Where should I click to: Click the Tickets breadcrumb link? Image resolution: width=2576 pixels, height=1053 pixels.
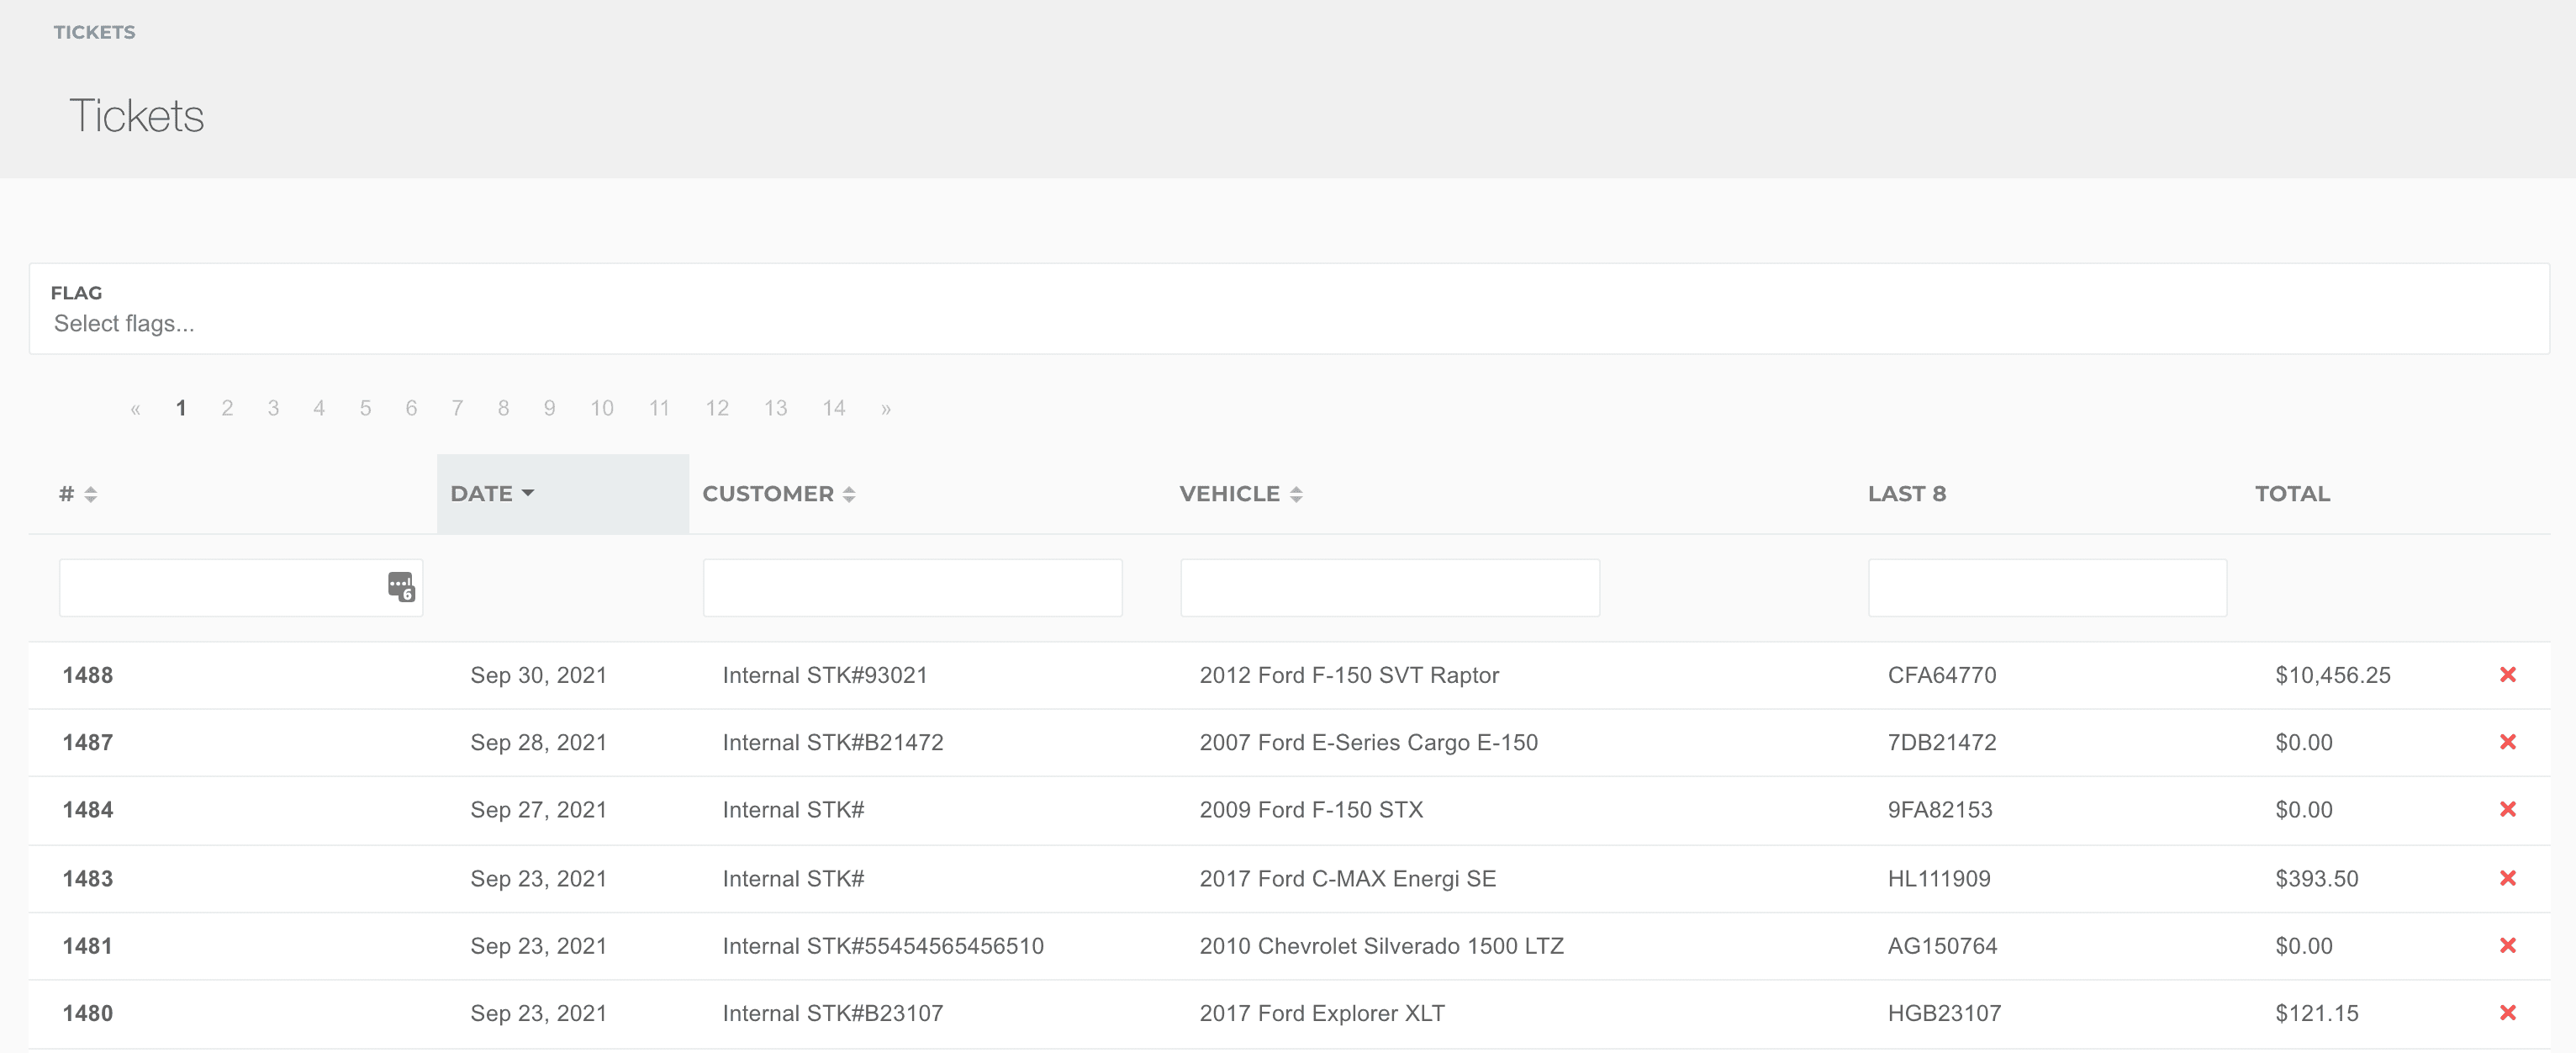(94, 32)
